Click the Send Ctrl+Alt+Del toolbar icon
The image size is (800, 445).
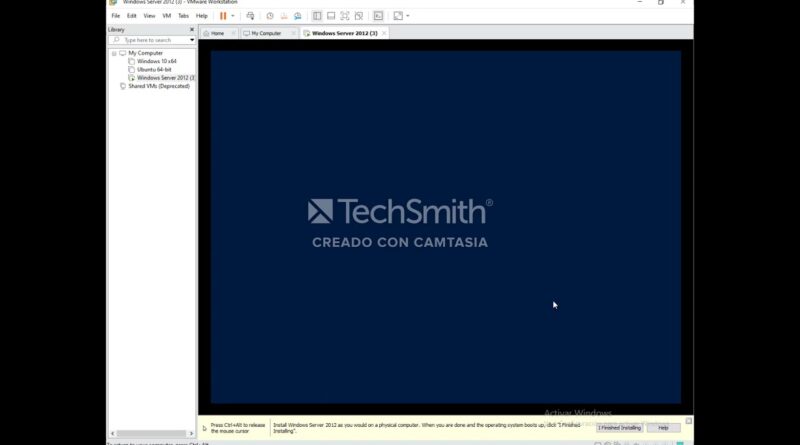250,16
